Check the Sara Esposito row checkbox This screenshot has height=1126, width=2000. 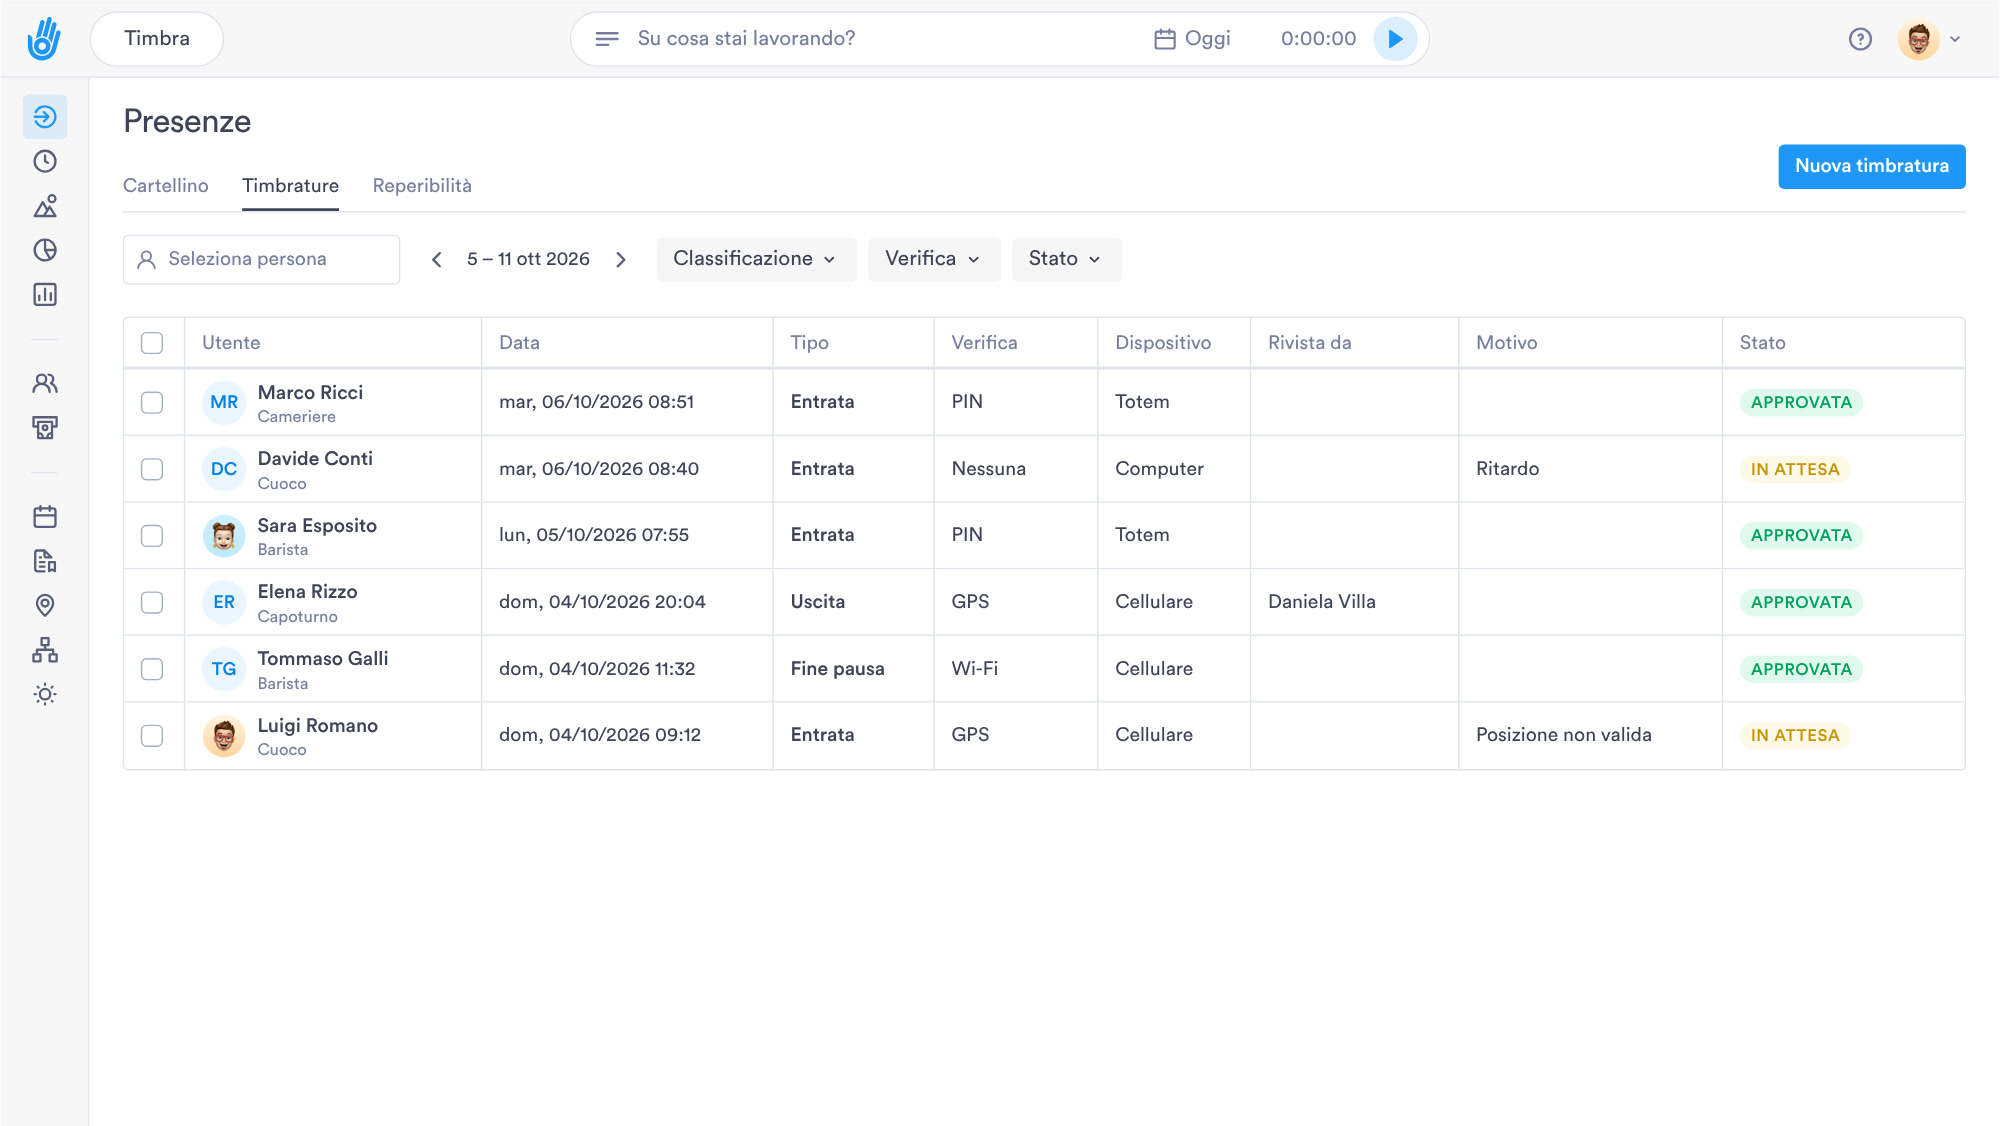click(x=152, y=536)
